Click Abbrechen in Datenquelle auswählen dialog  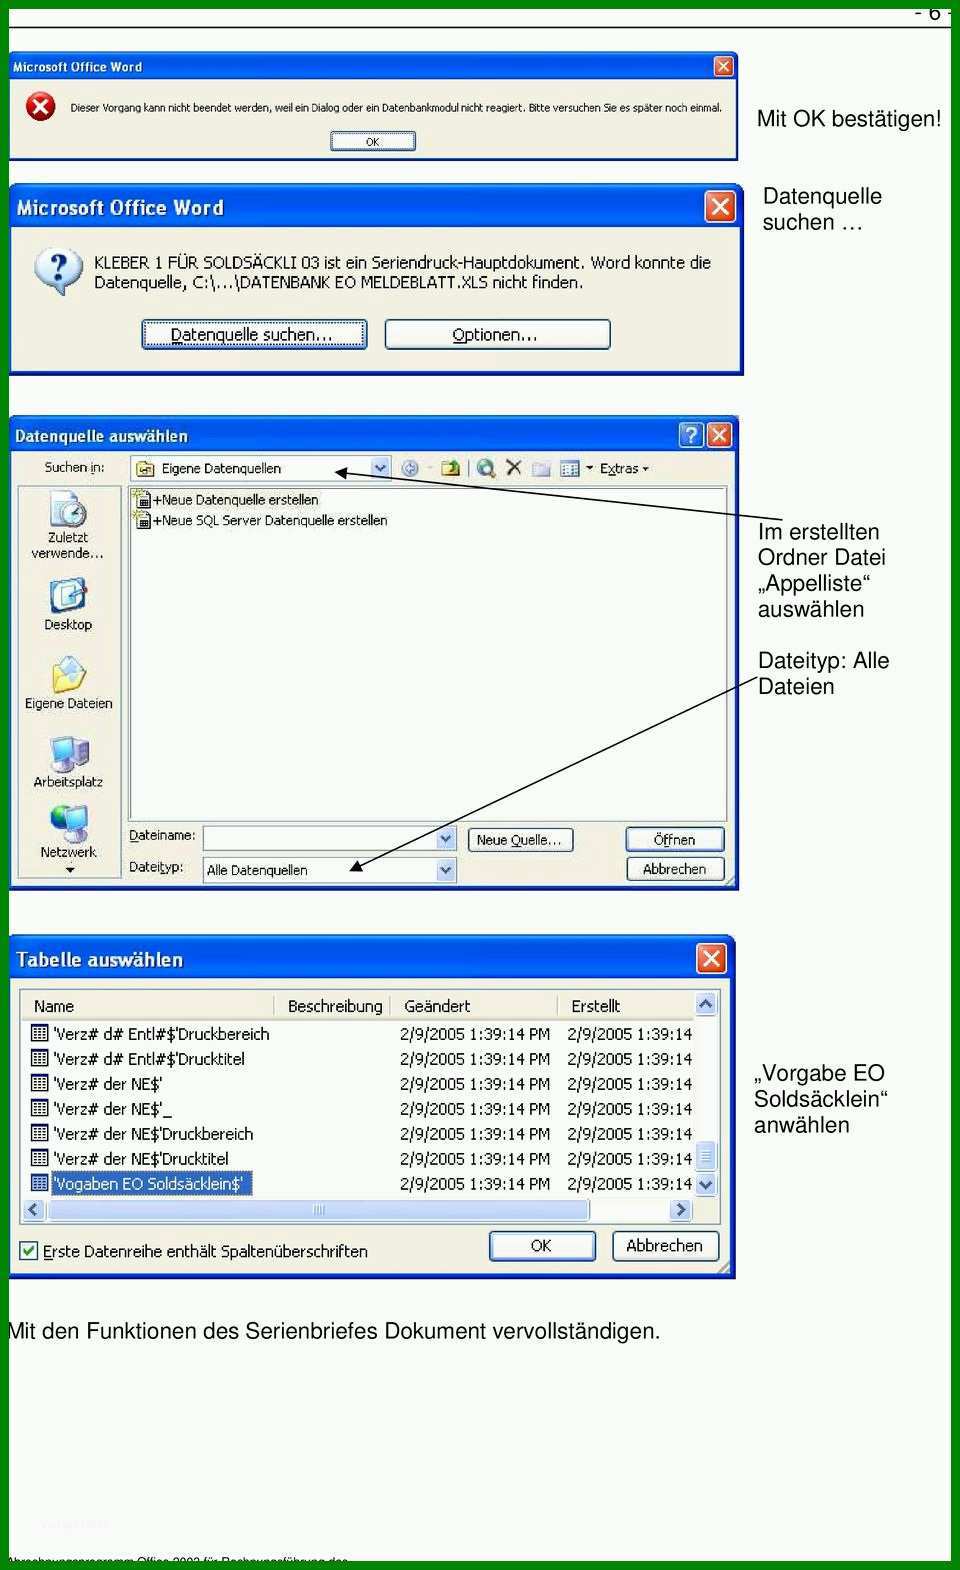675,869
